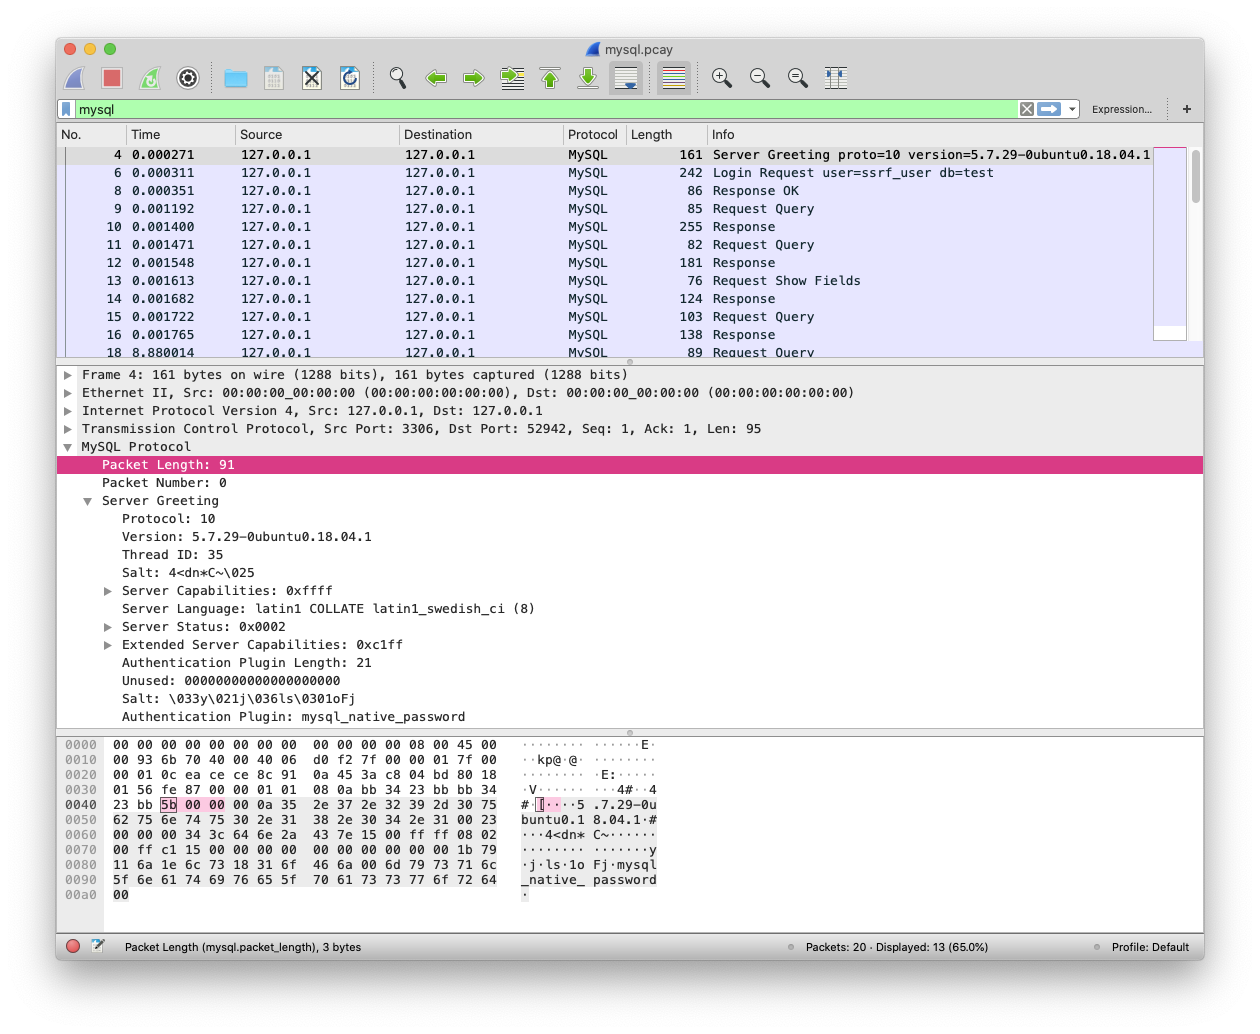
Task: Open the Profile: Default selector
Action: [1150, 947]
